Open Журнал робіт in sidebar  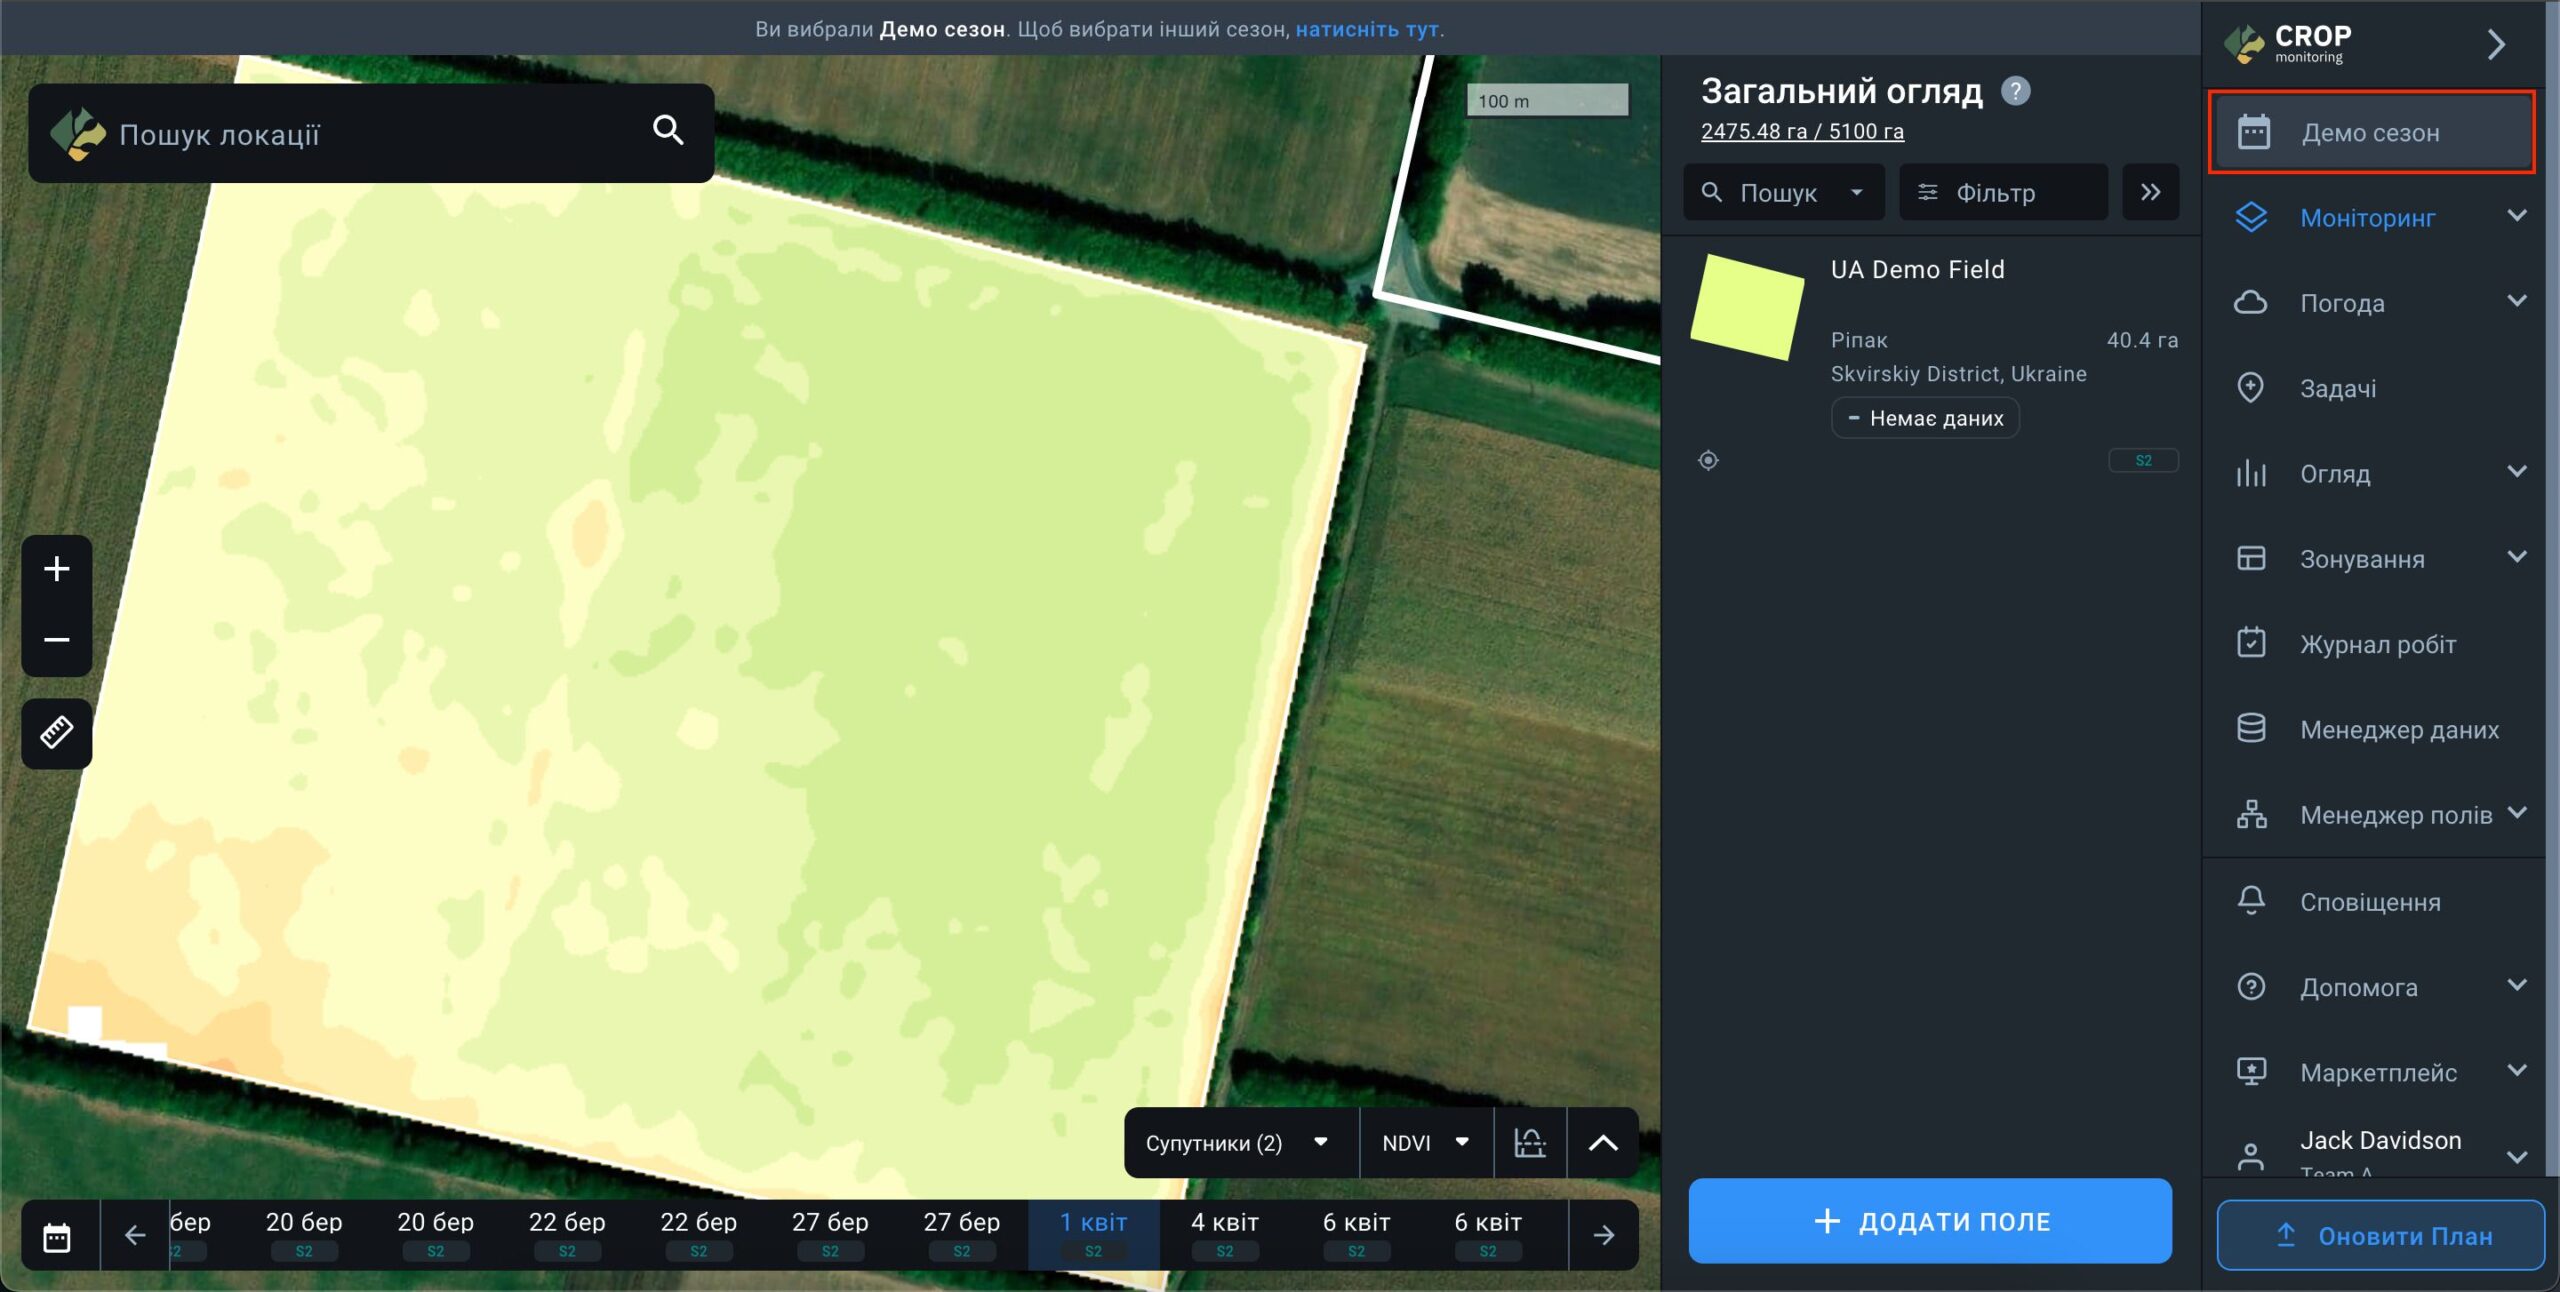(2377, 644)
